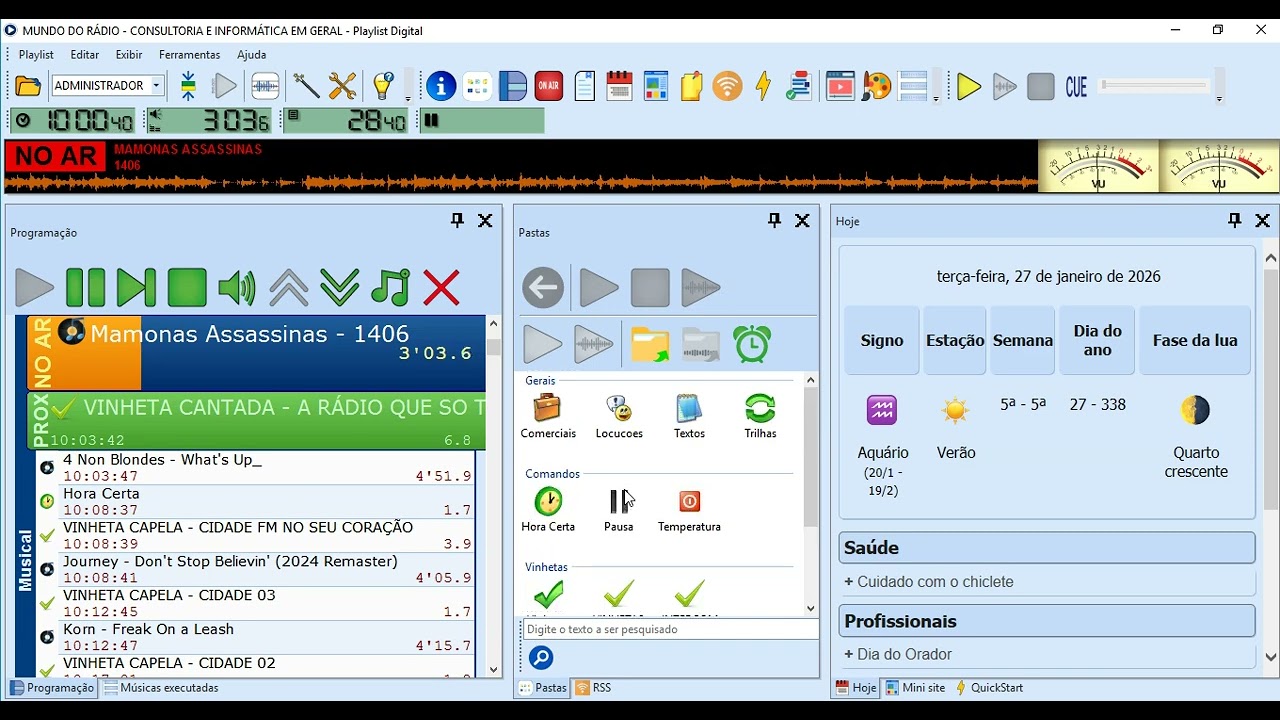Screen dimensions: 1280x720
Task: Click the Fase da lua button
Action: (1195, 340)
